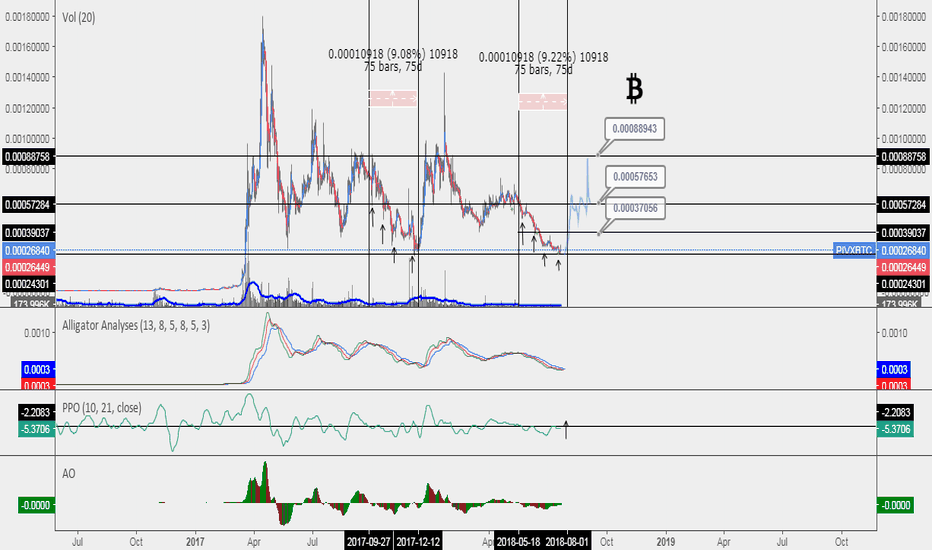Click the 0.00160000 tick on the right price axis

point(903,46)
